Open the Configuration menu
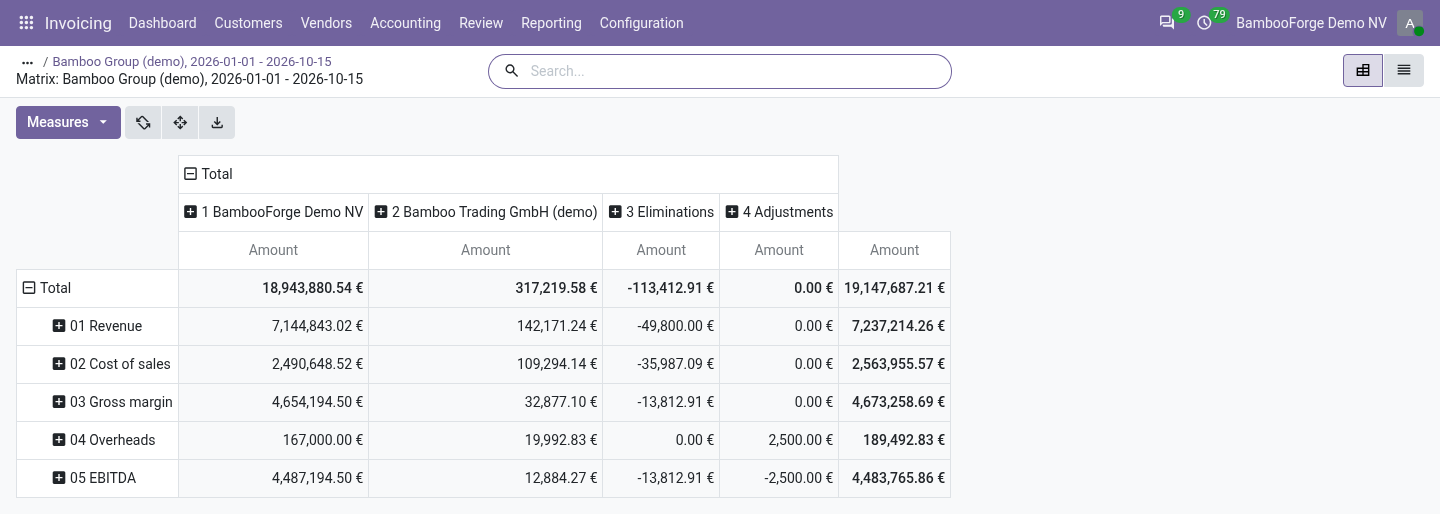The height and width of the screenshot is (514, 1440). (x=641, y=22)
